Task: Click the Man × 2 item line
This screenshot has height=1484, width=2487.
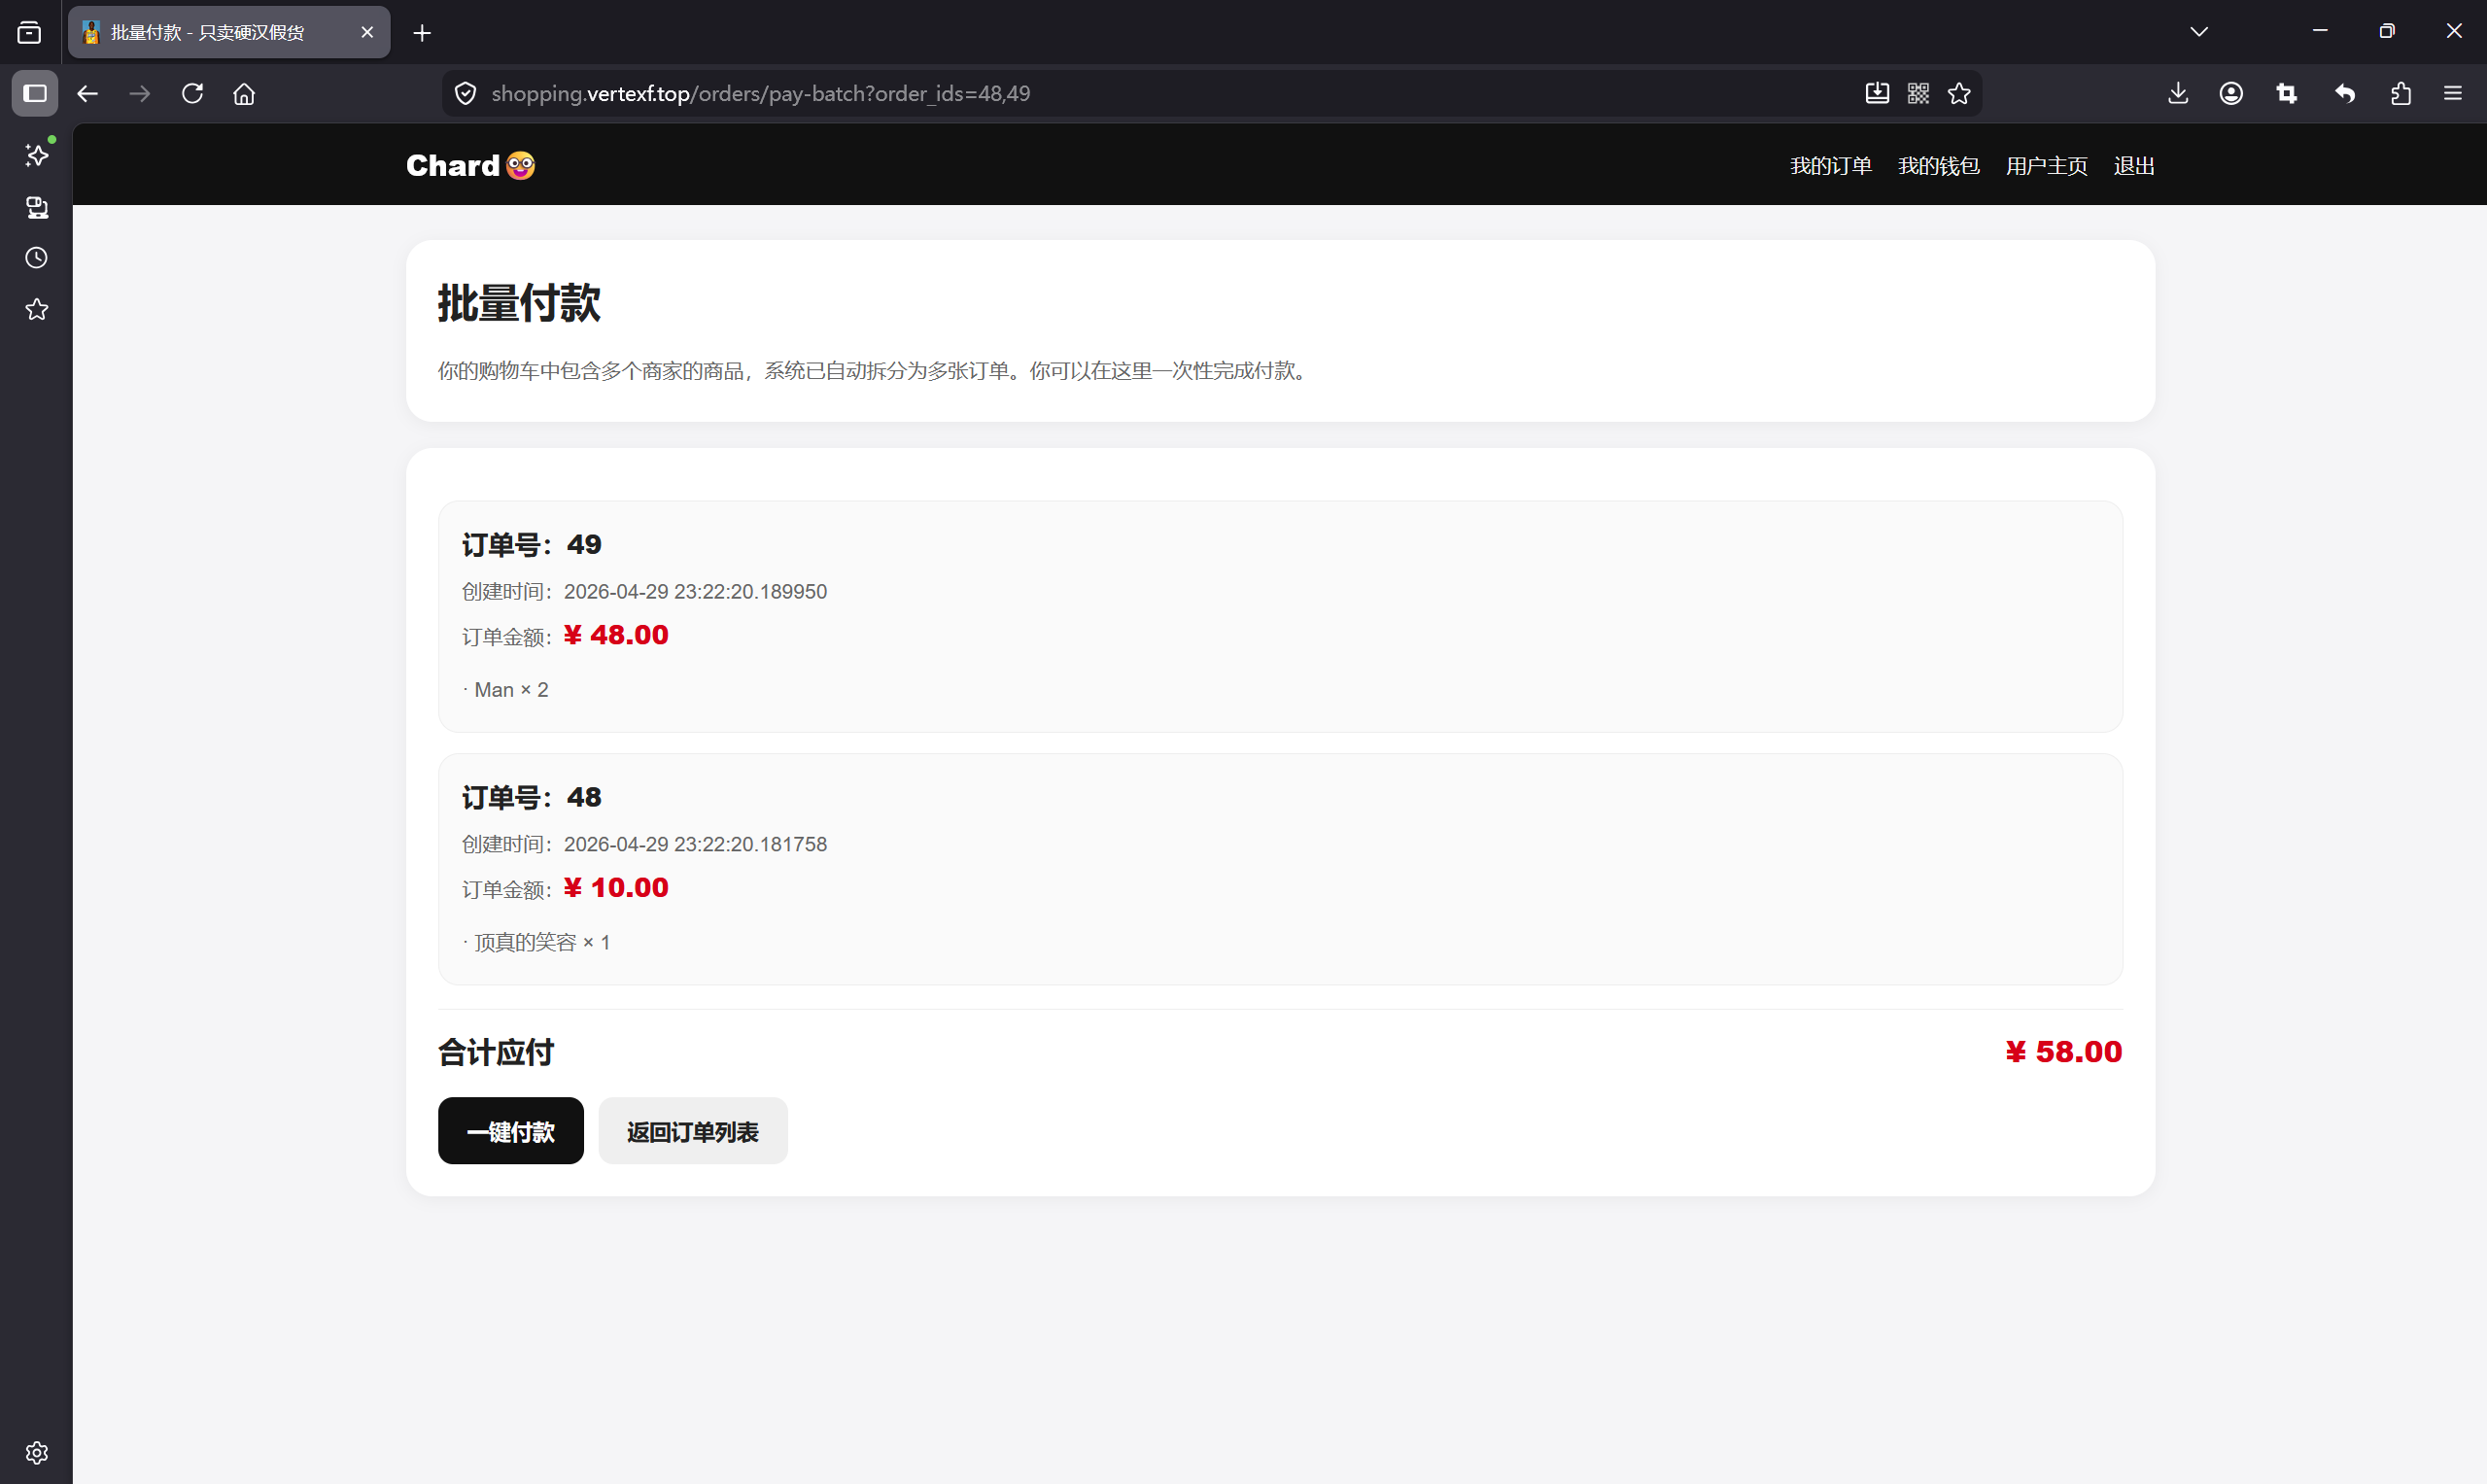Action: (505, 690)
